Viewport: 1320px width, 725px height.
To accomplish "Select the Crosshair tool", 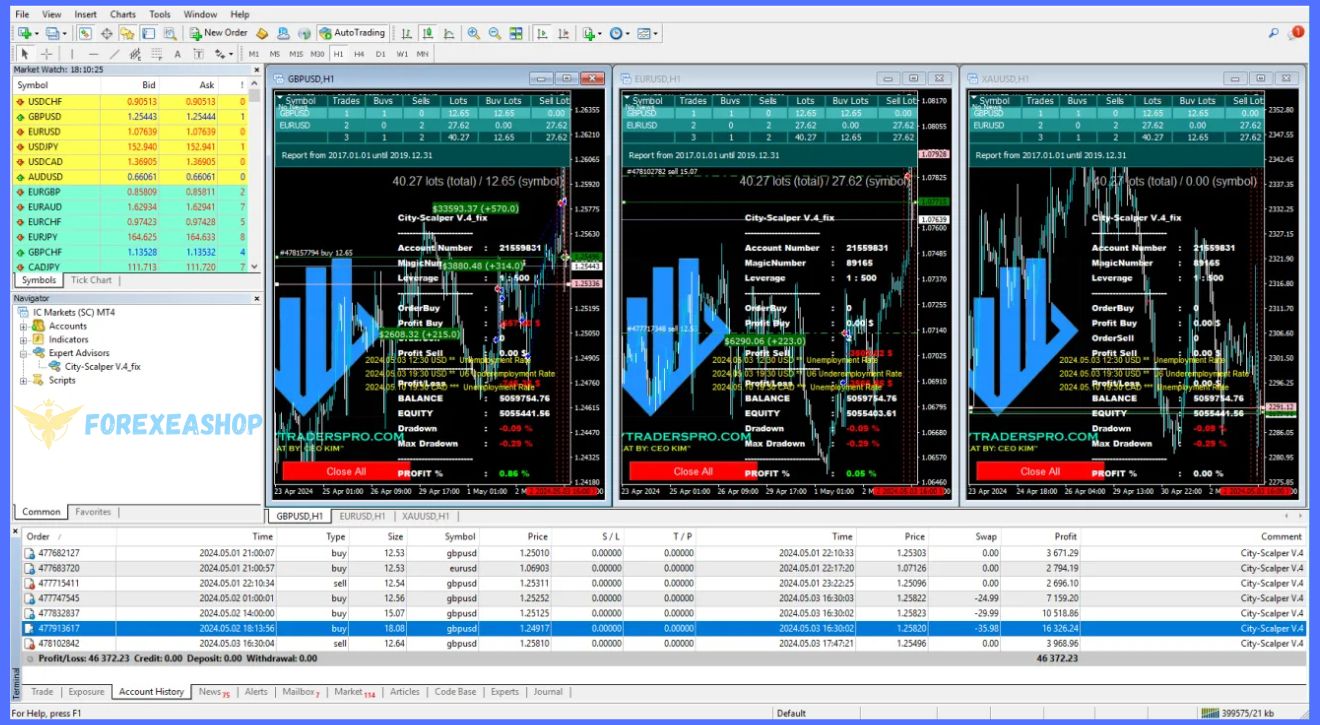I will point(46,54).
